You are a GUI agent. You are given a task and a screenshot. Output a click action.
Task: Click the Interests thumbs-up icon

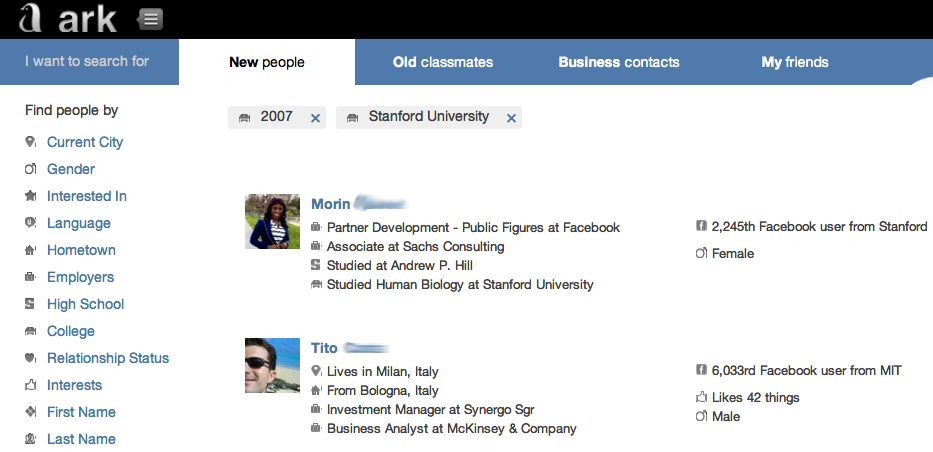pos(31,385)
